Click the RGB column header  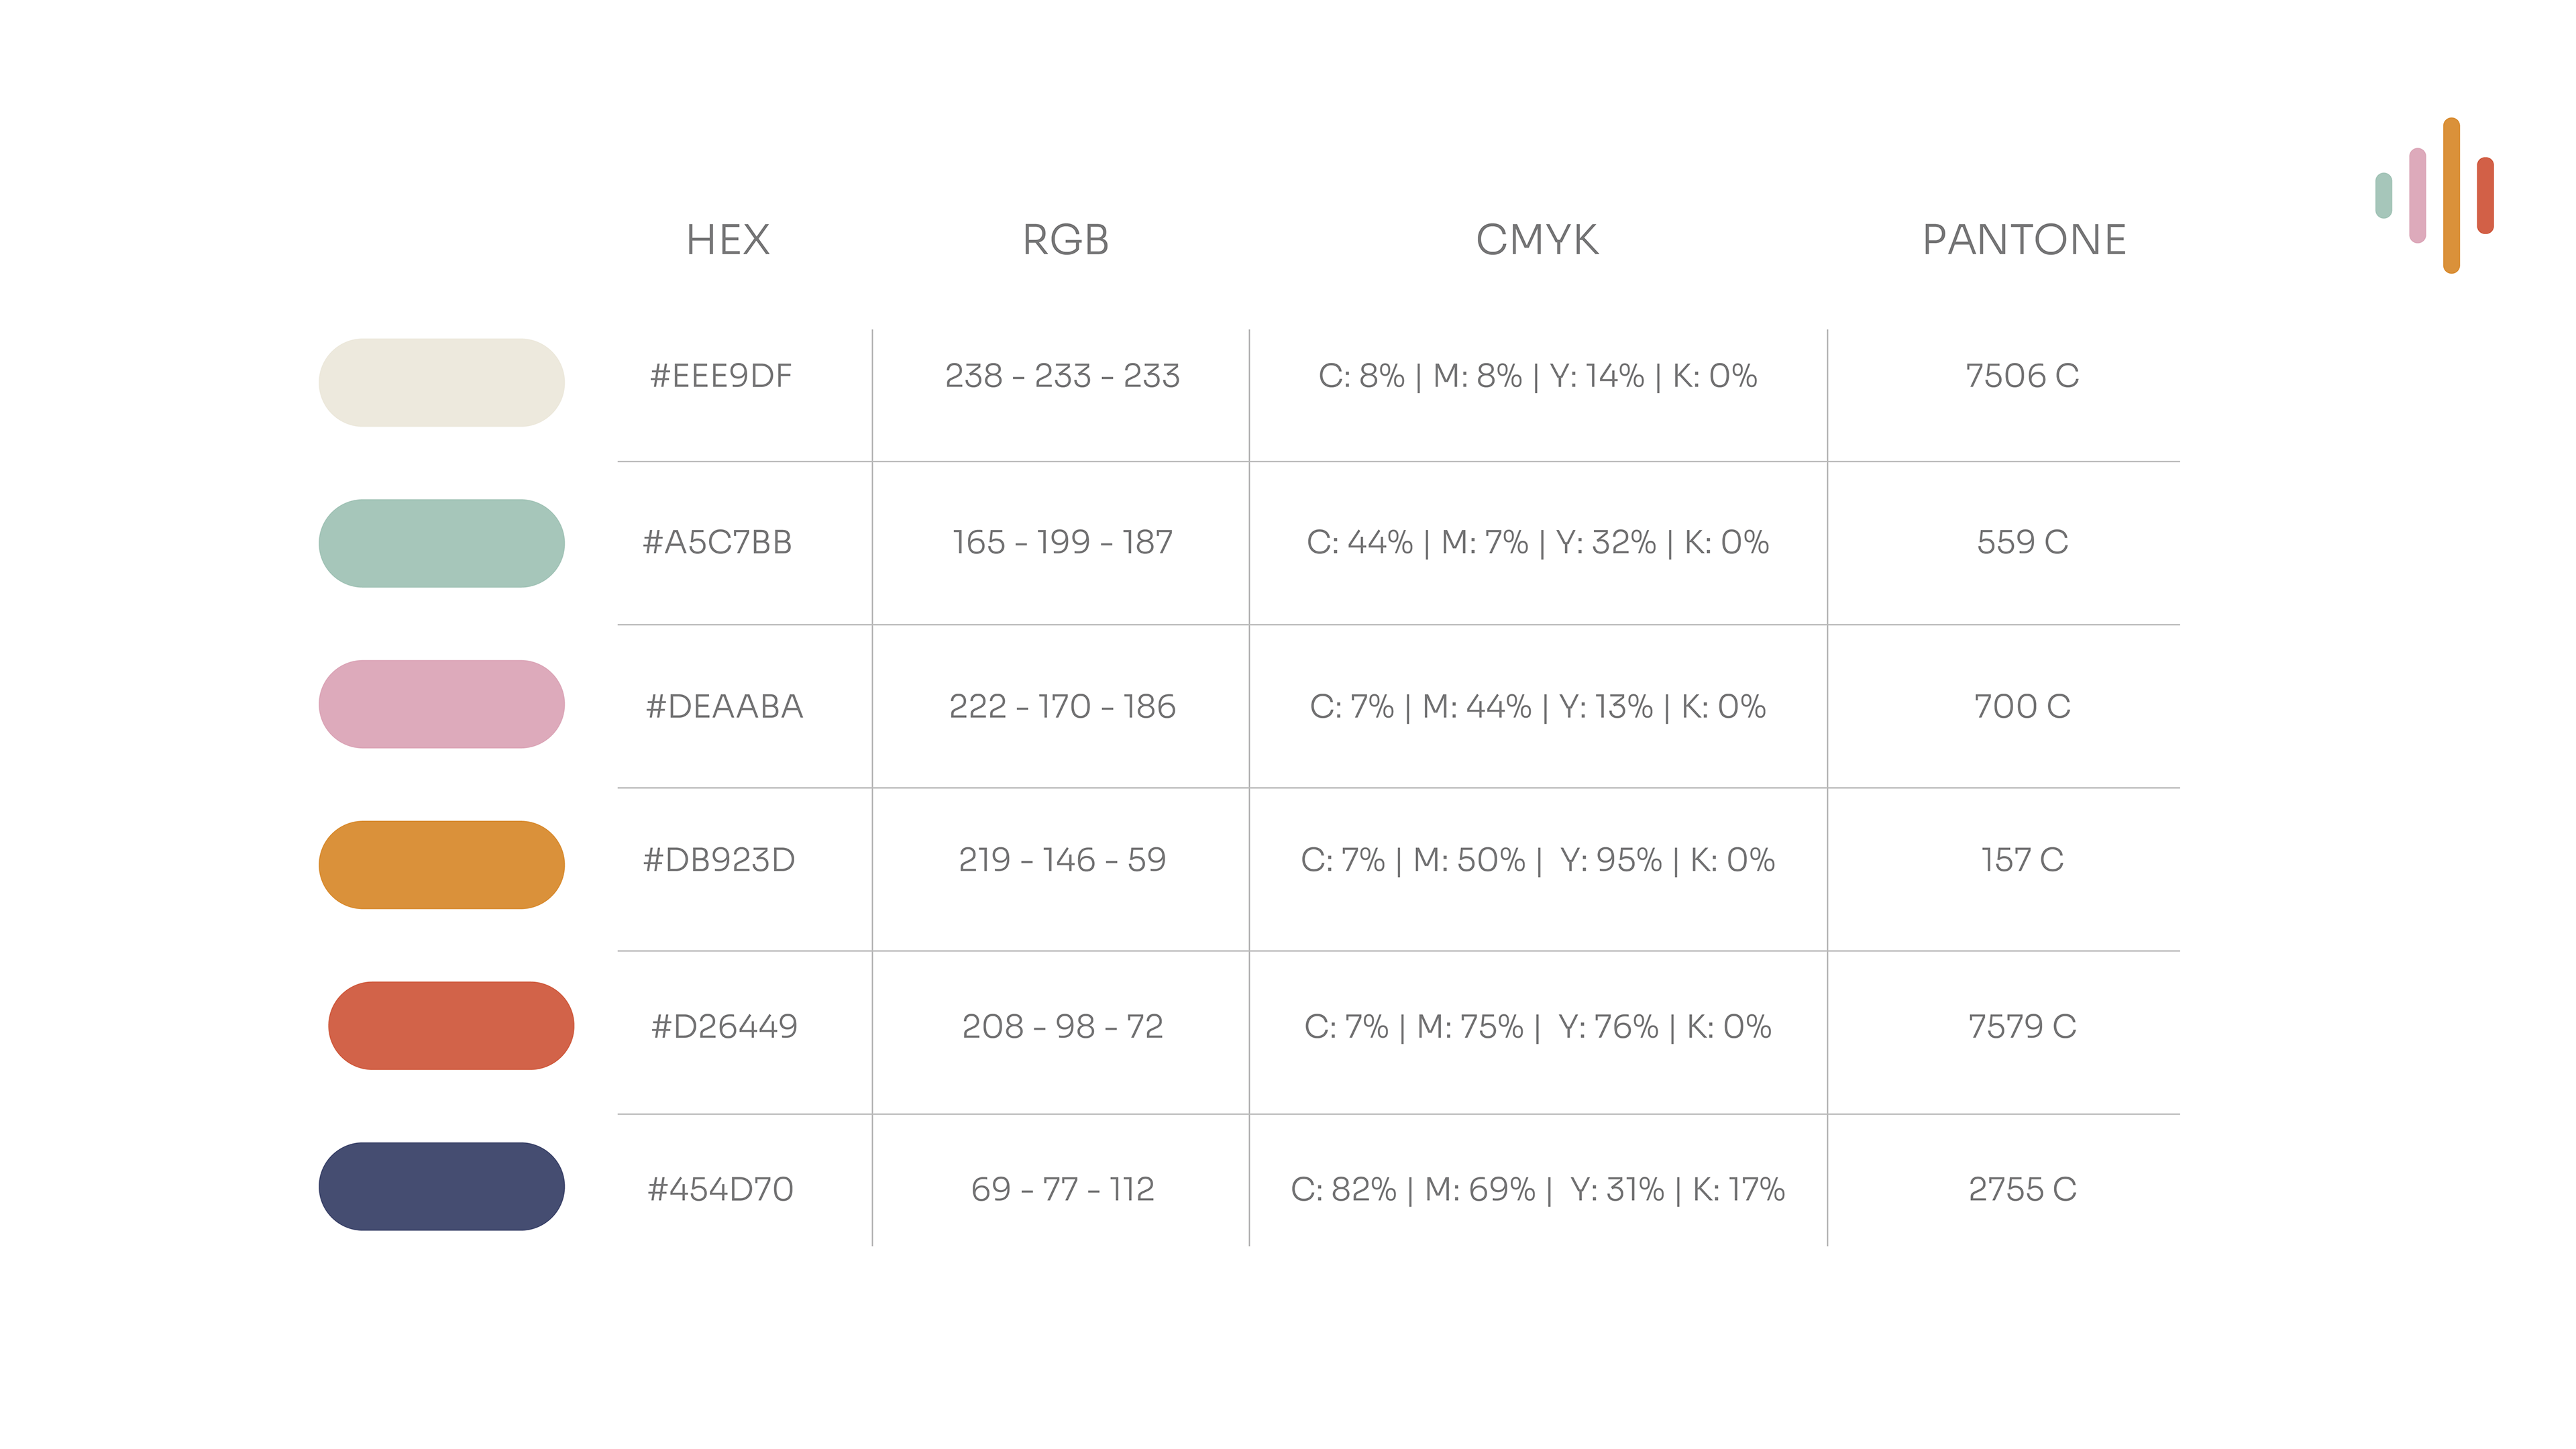click(1065, 240)
